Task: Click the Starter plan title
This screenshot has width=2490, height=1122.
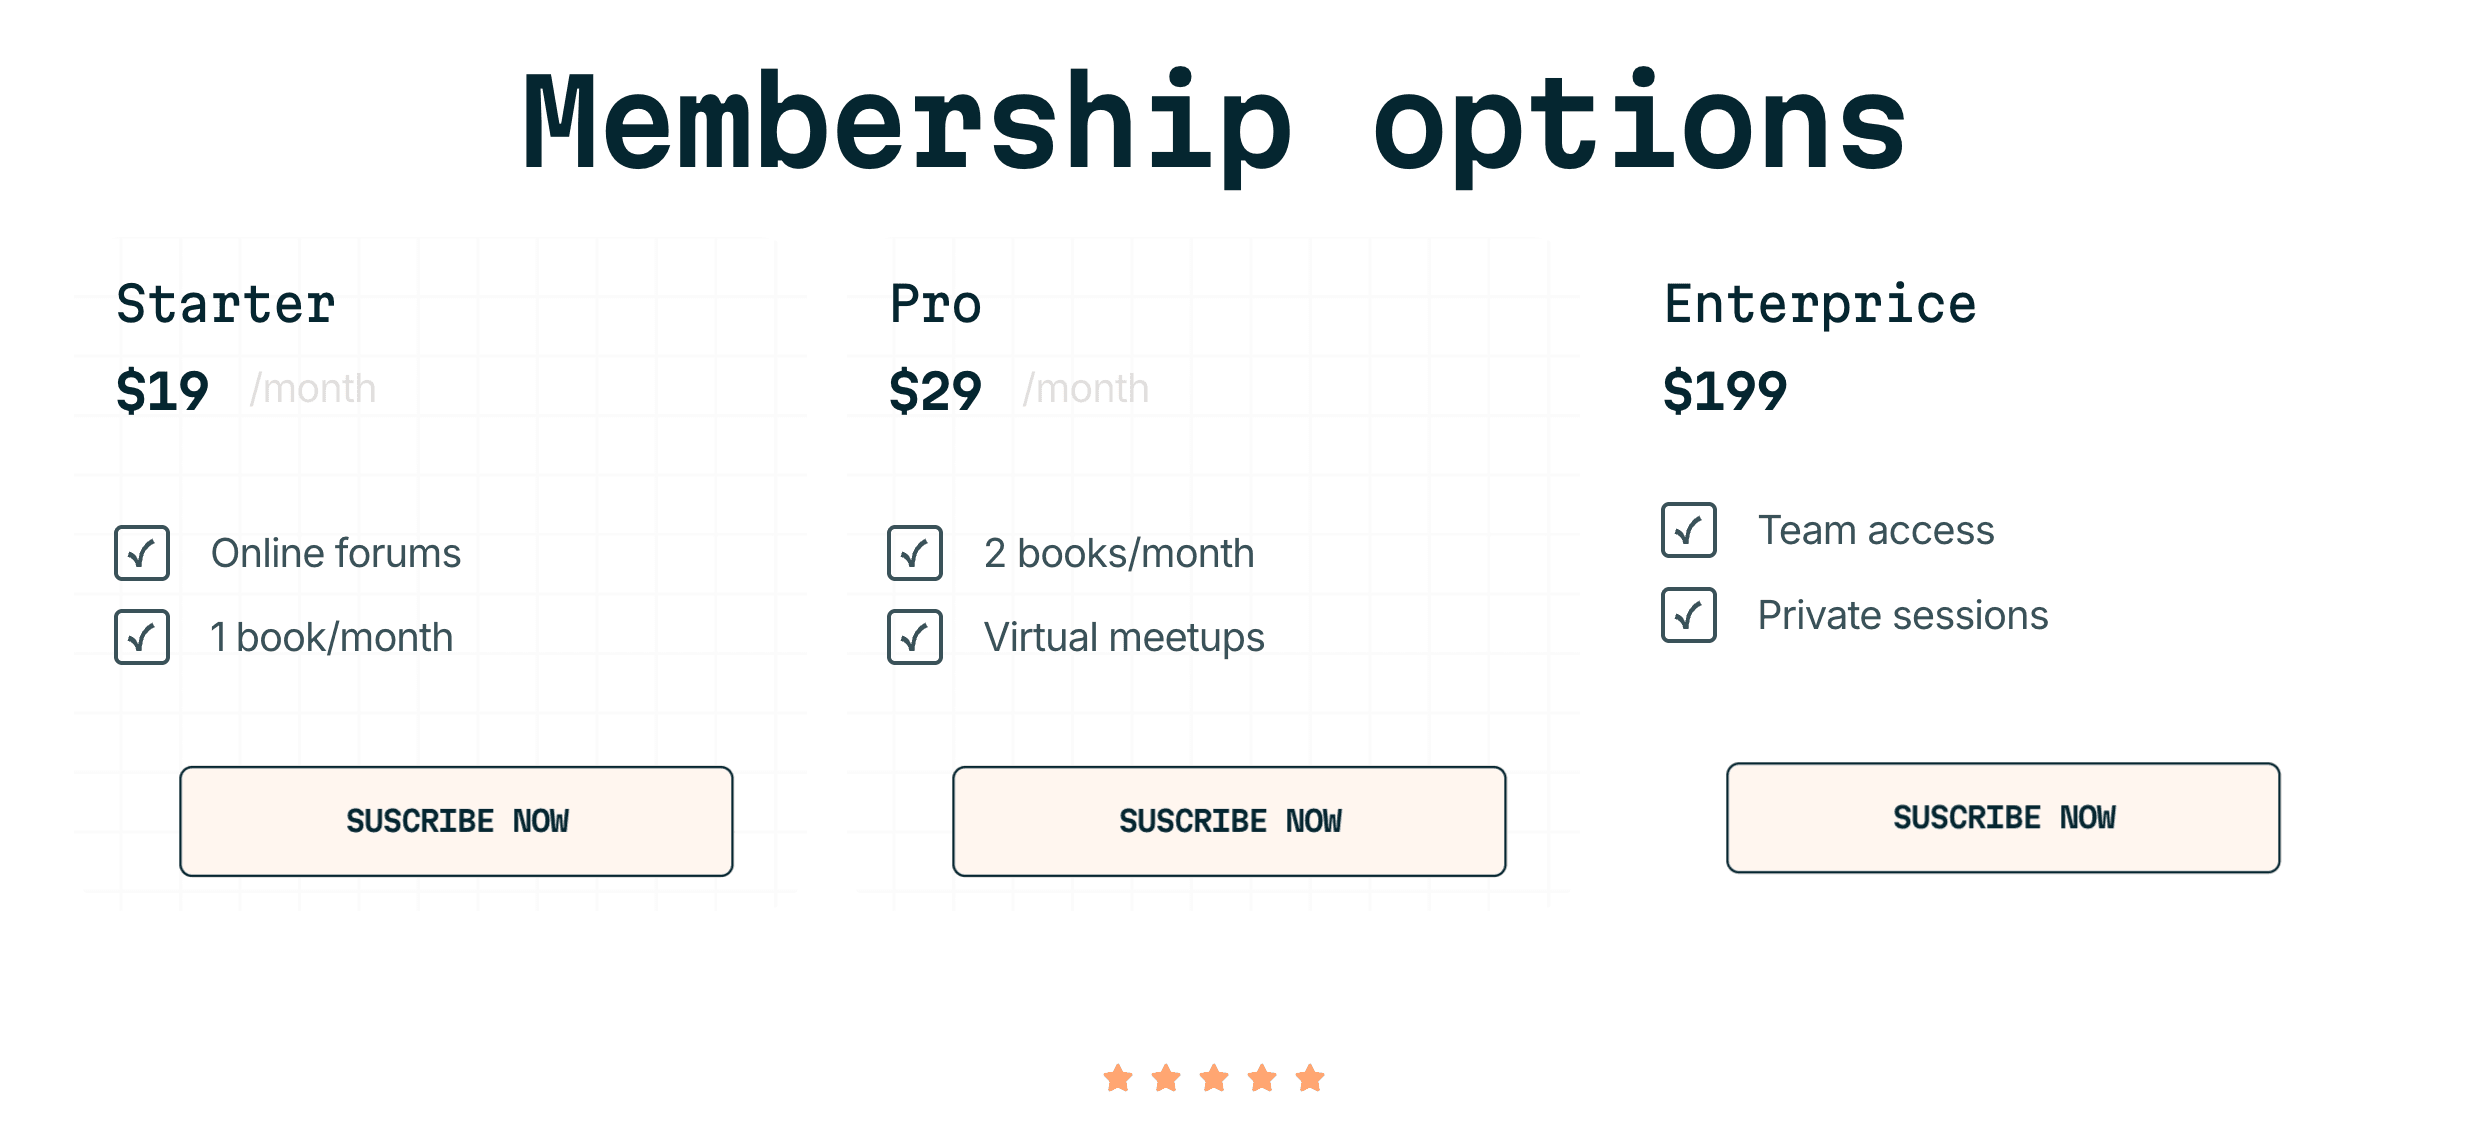Action: (x=226, y=304)
